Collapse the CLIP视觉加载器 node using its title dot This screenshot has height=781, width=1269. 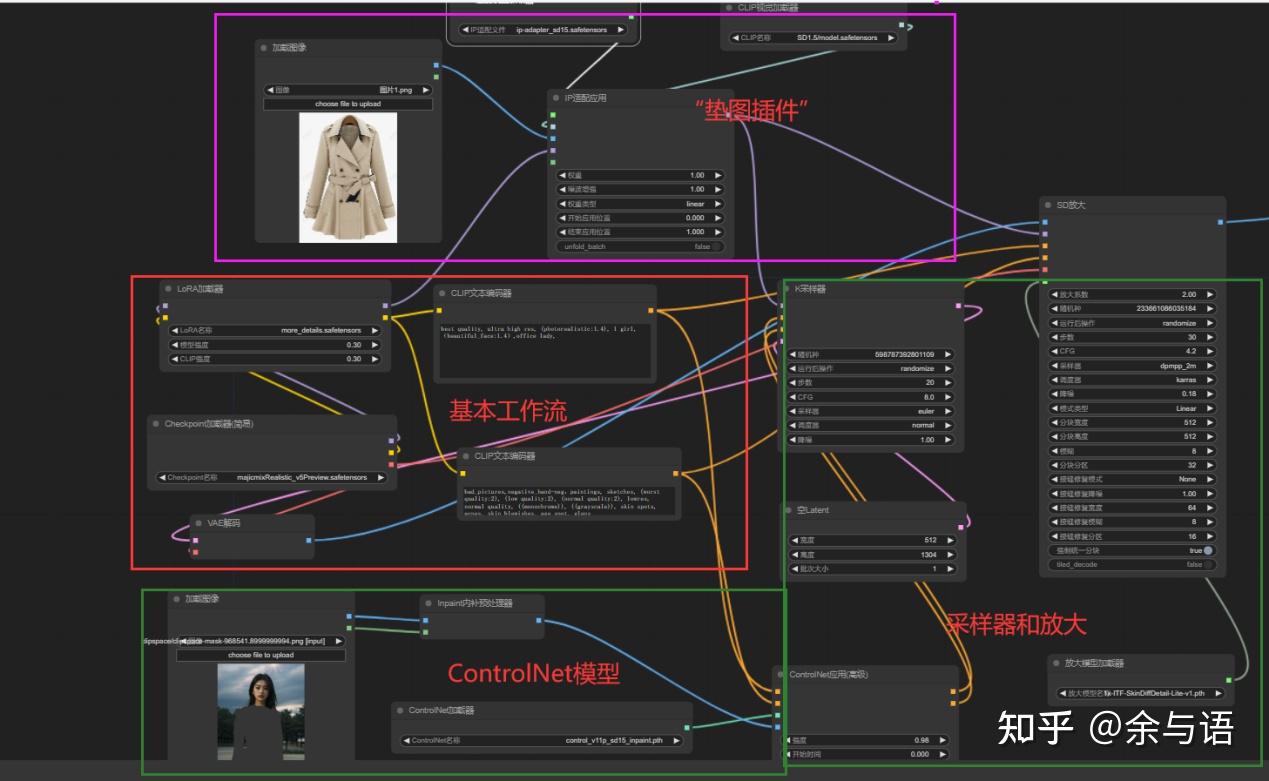click(x=728, y=8)
